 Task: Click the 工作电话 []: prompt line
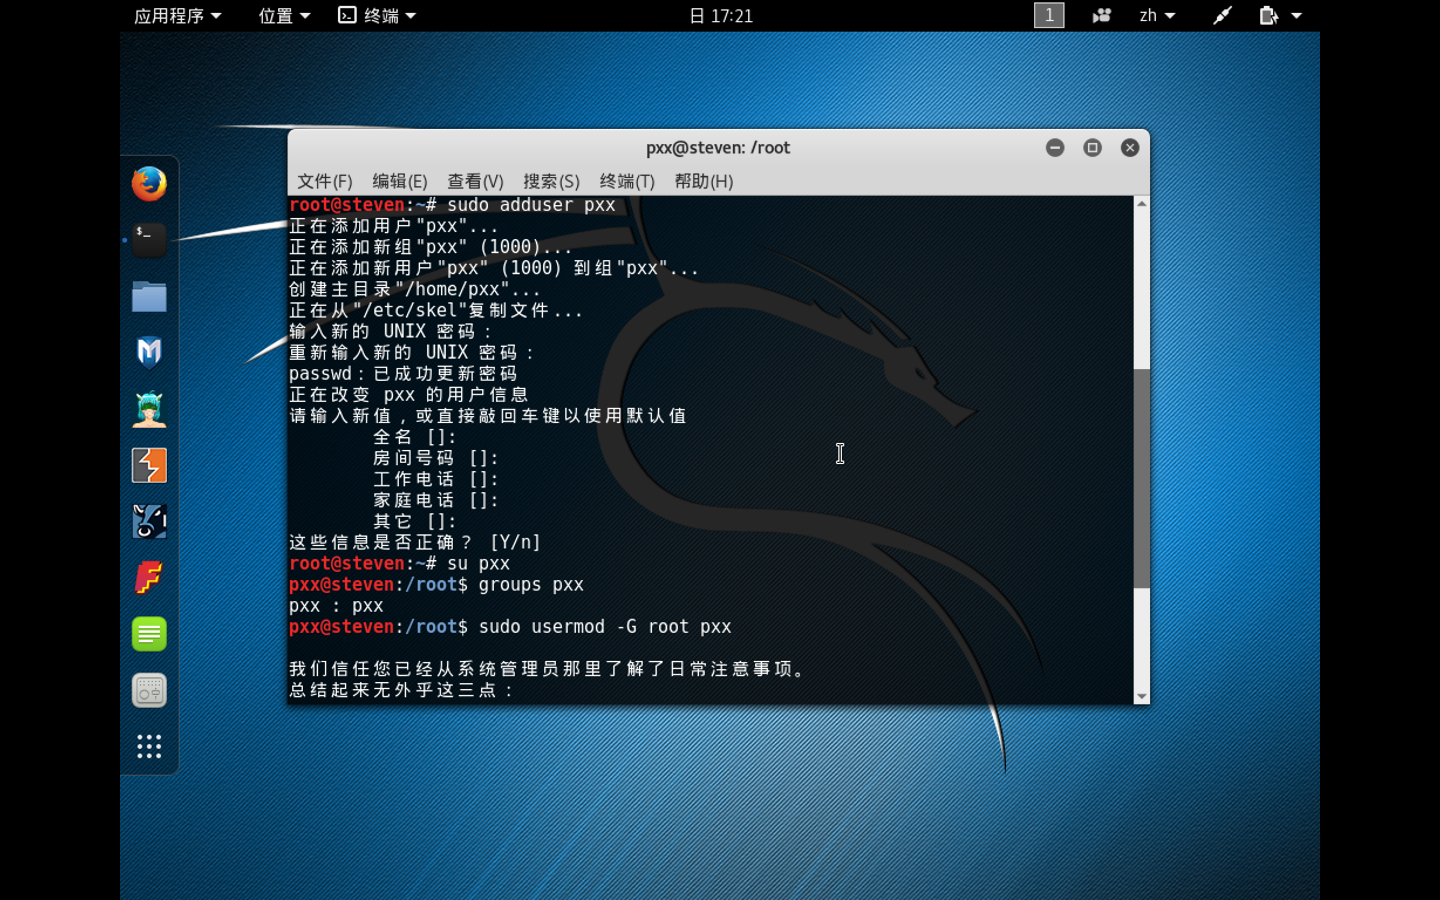tap(436, 479)
